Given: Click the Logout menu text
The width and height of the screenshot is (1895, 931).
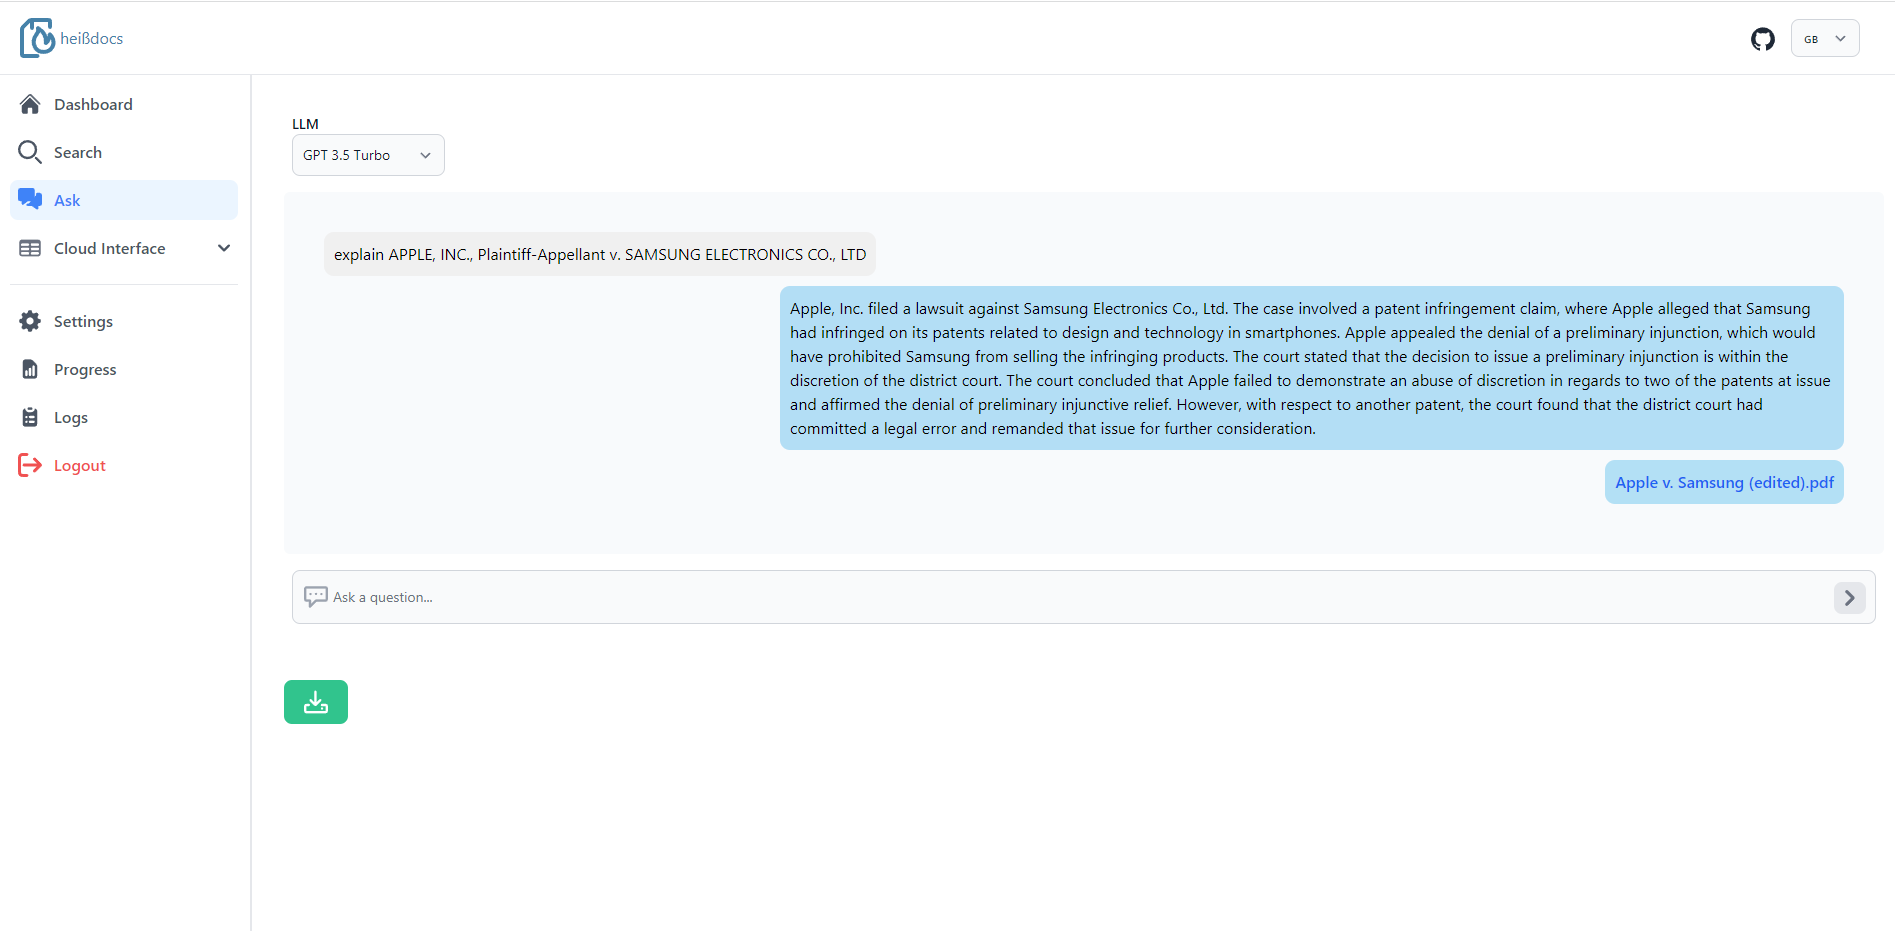Looking at the screenshot, I should [x=80, y=466].
